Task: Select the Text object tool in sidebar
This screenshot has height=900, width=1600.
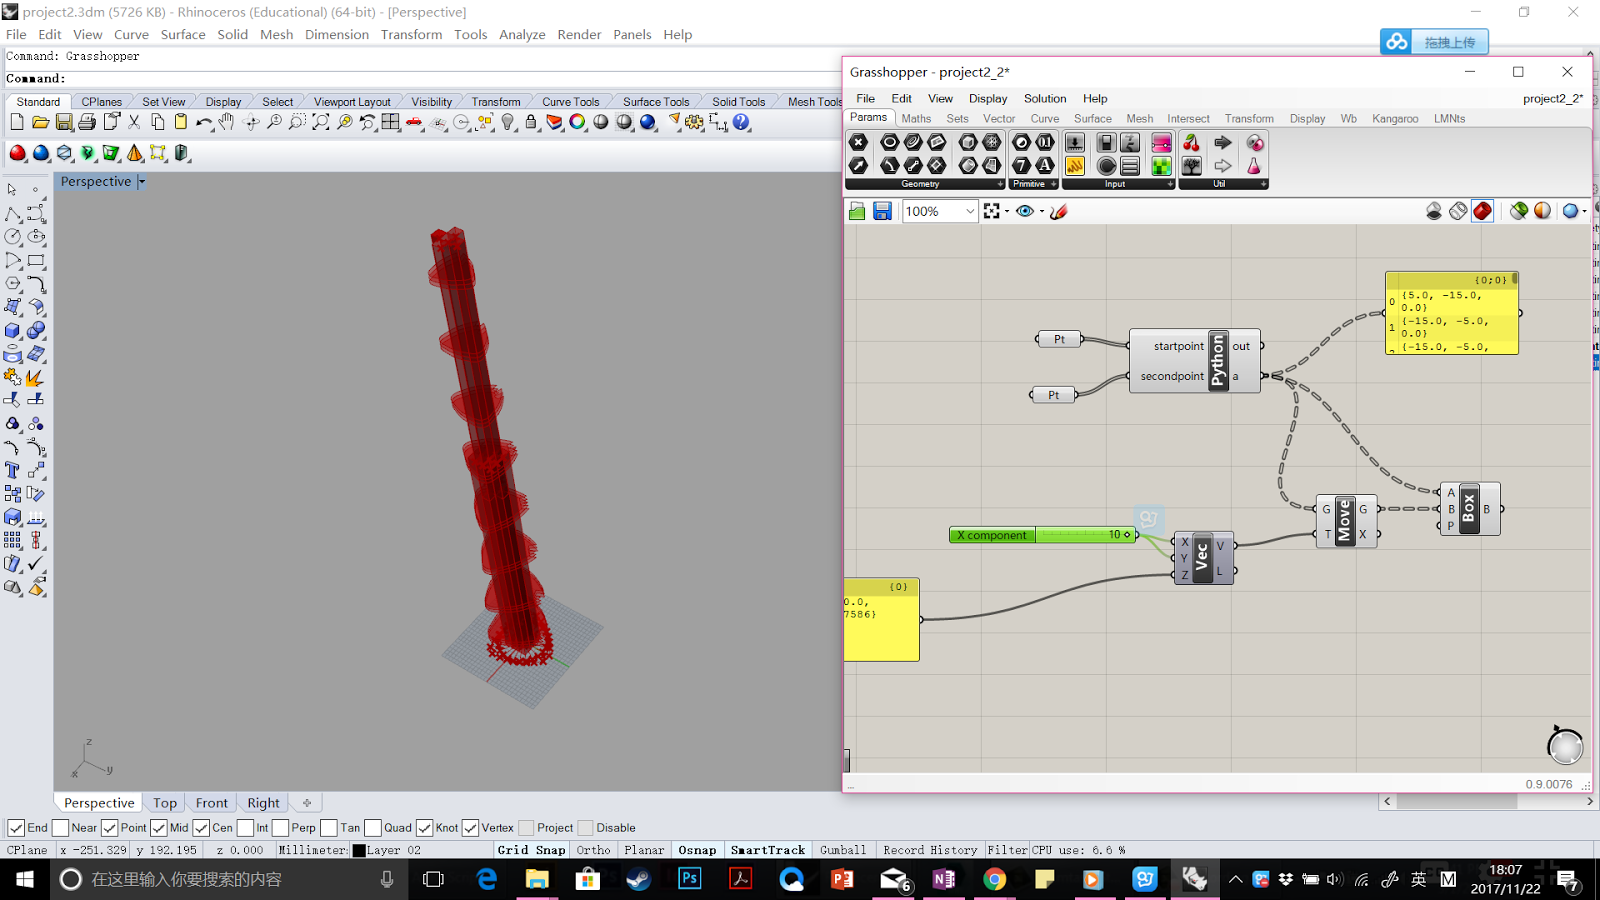Action: (x=13, y=470)
